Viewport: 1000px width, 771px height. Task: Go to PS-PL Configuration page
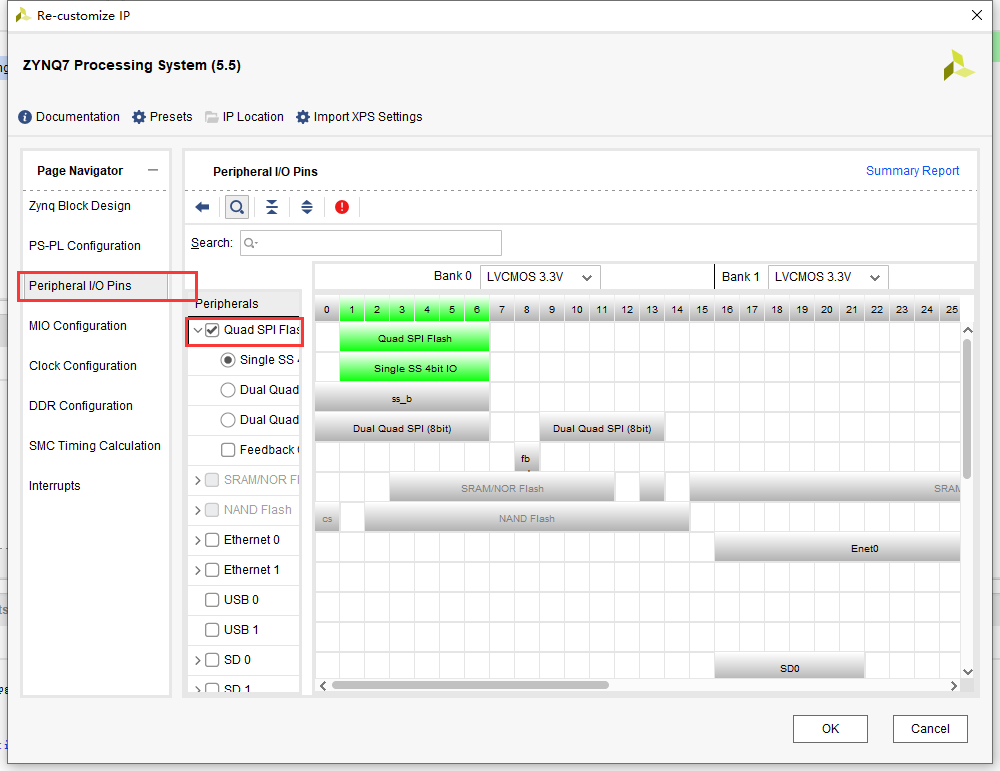(x=85, y=246)
